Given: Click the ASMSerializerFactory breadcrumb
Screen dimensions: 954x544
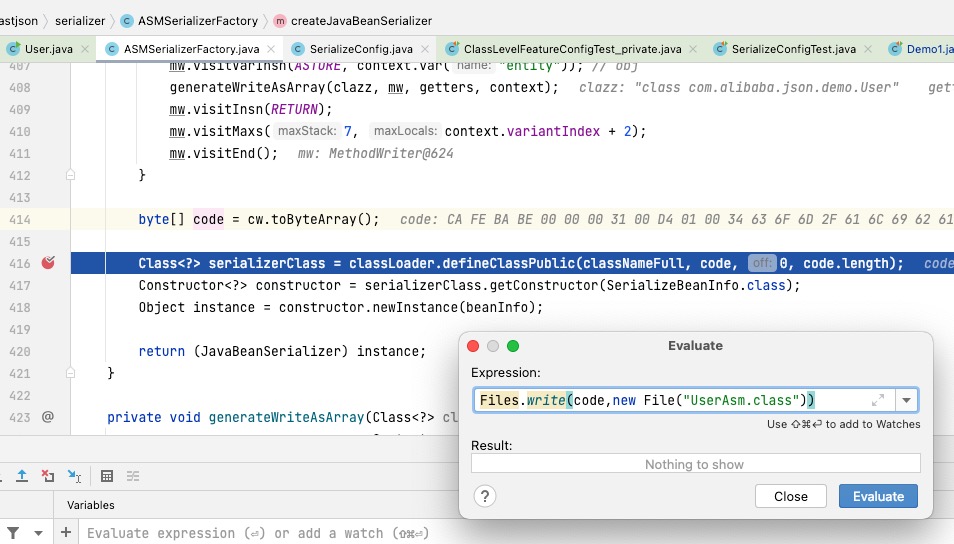Looking at the screenshot, I should pyautogui.click(x=198, y=21).
